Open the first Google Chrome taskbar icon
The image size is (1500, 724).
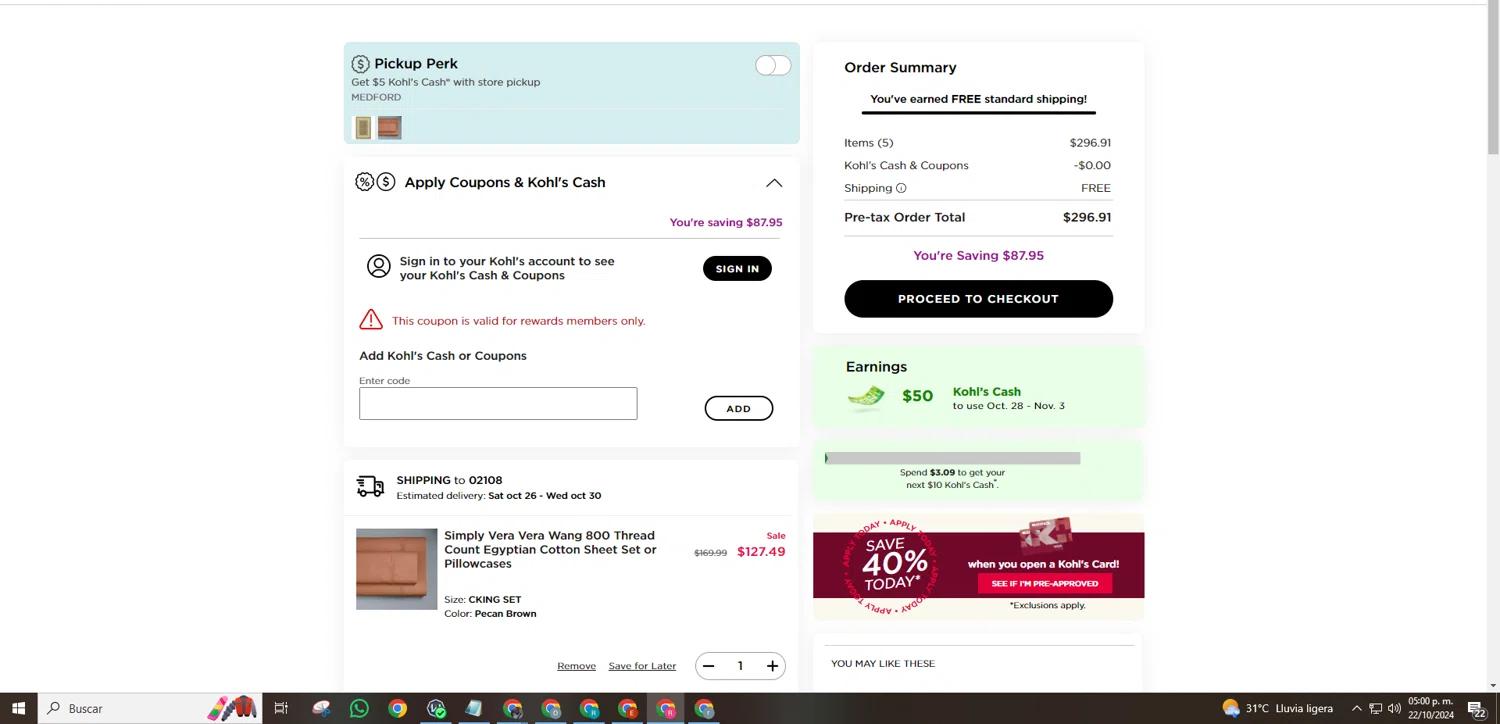click(x=397, y=708)
